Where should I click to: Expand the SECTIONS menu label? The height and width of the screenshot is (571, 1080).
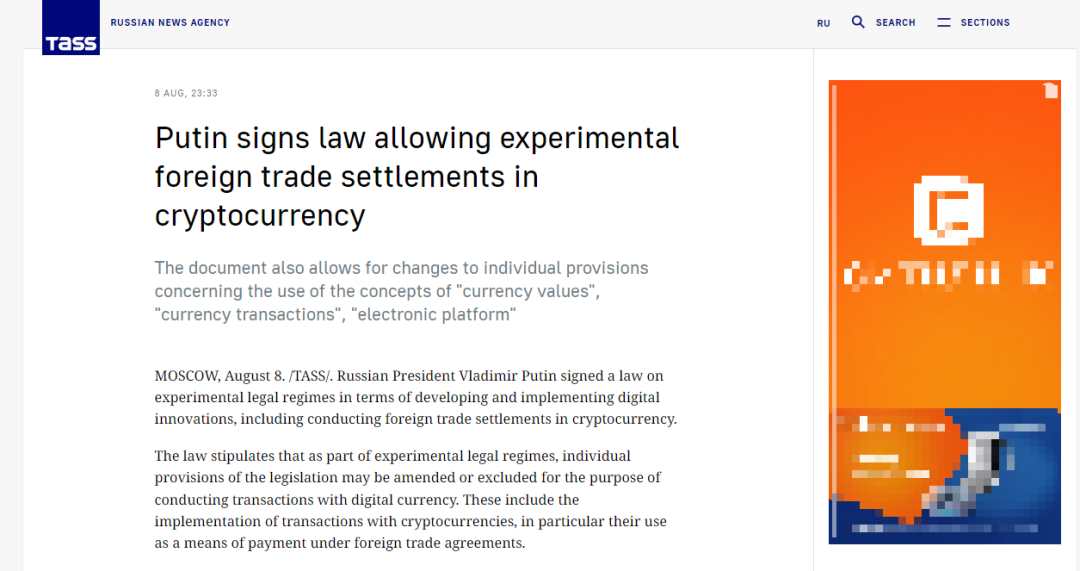pos(985,23)
